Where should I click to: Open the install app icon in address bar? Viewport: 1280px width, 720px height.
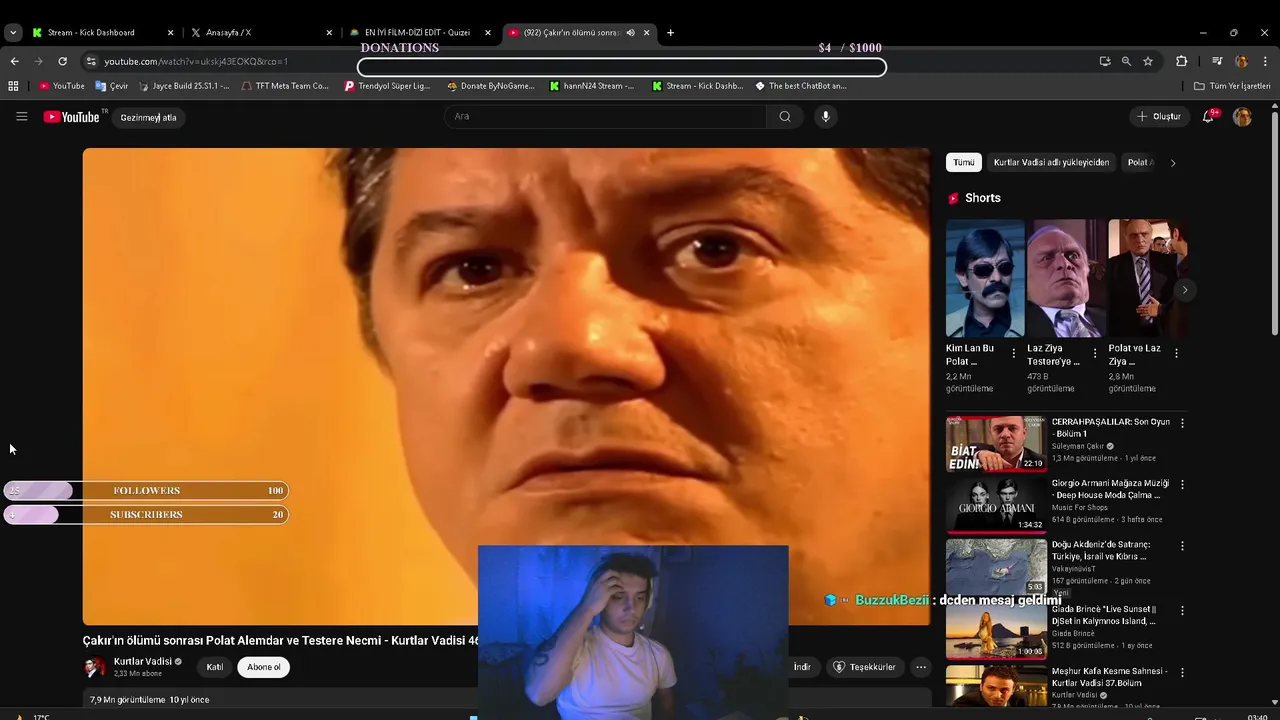click(1104, 61)
